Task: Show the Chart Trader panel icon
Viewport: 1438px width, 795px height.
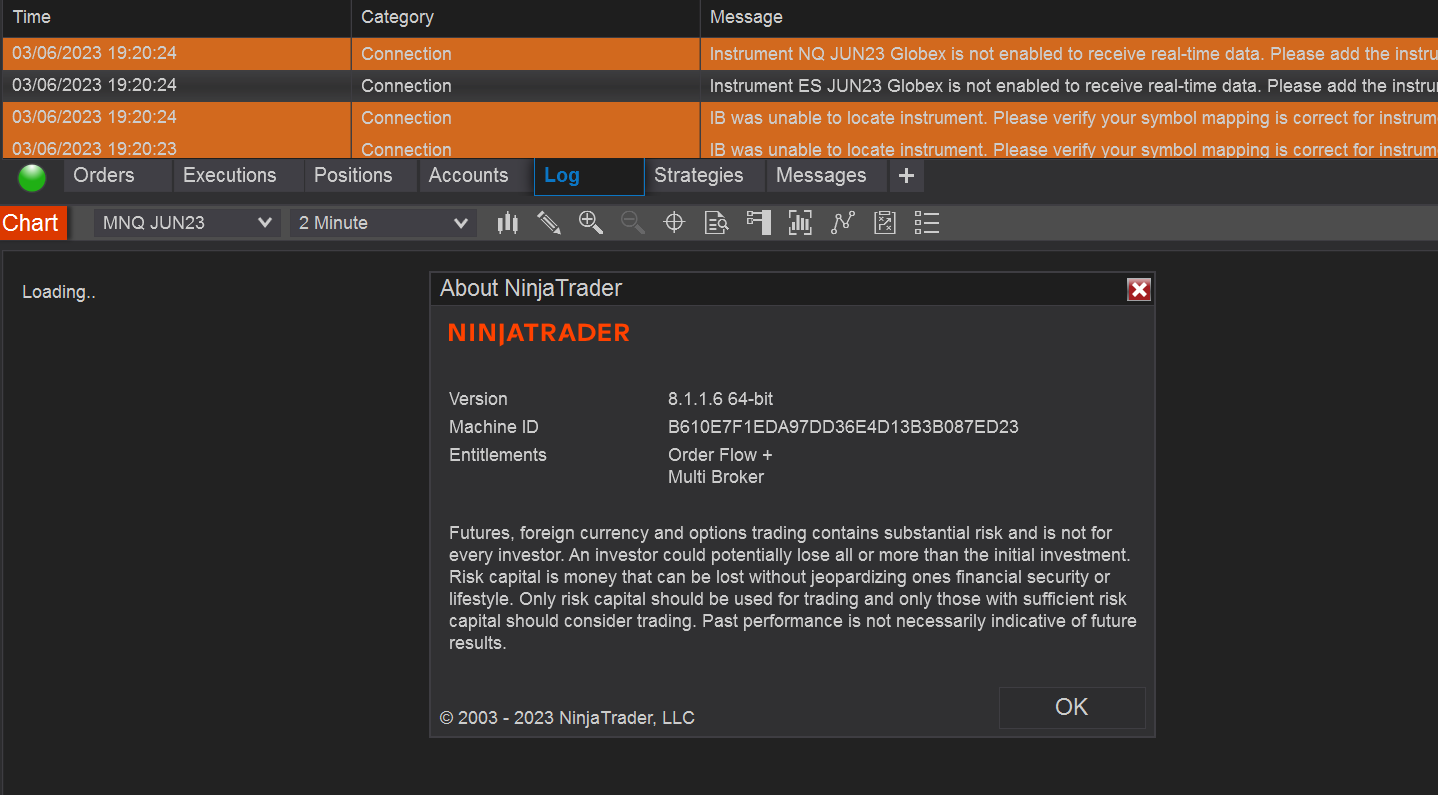Action: pyautogui.click(x=759, y=223)
